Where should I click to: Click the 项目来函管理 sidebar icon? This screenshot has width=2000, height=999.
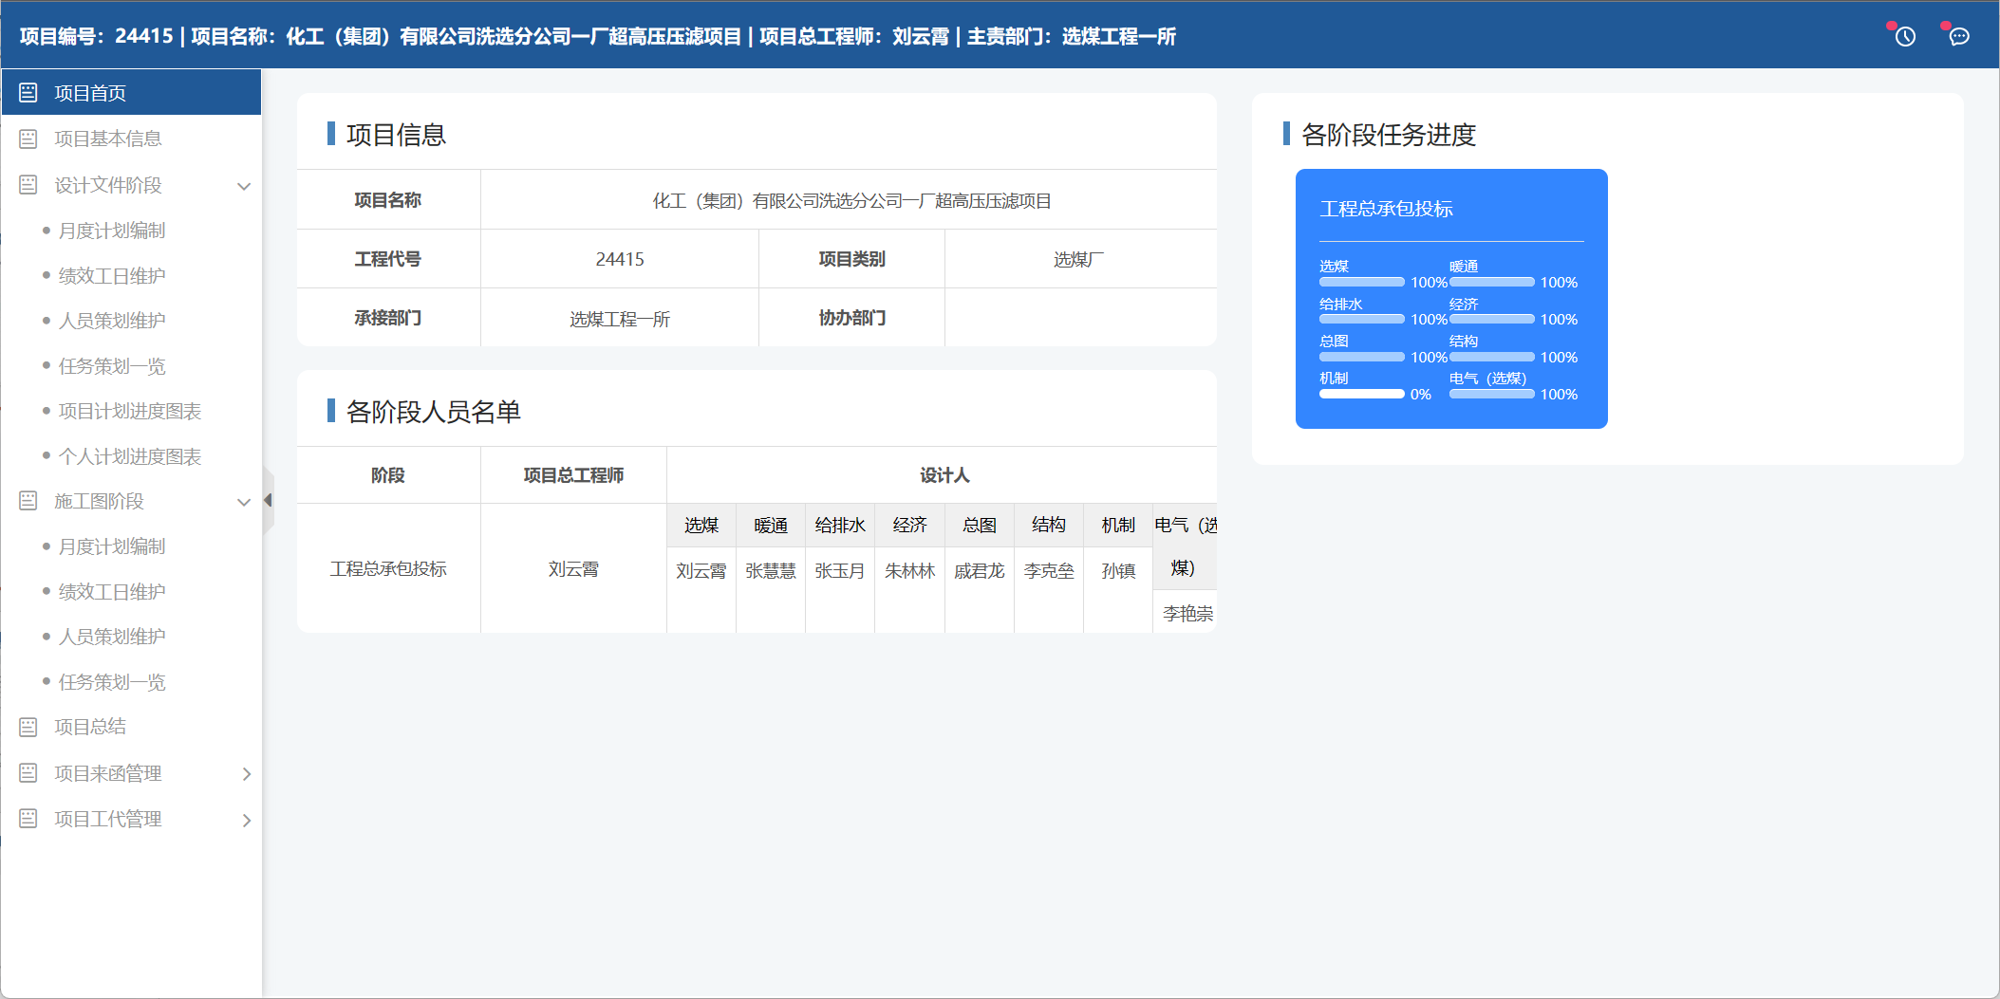click(x=28, y=773)
